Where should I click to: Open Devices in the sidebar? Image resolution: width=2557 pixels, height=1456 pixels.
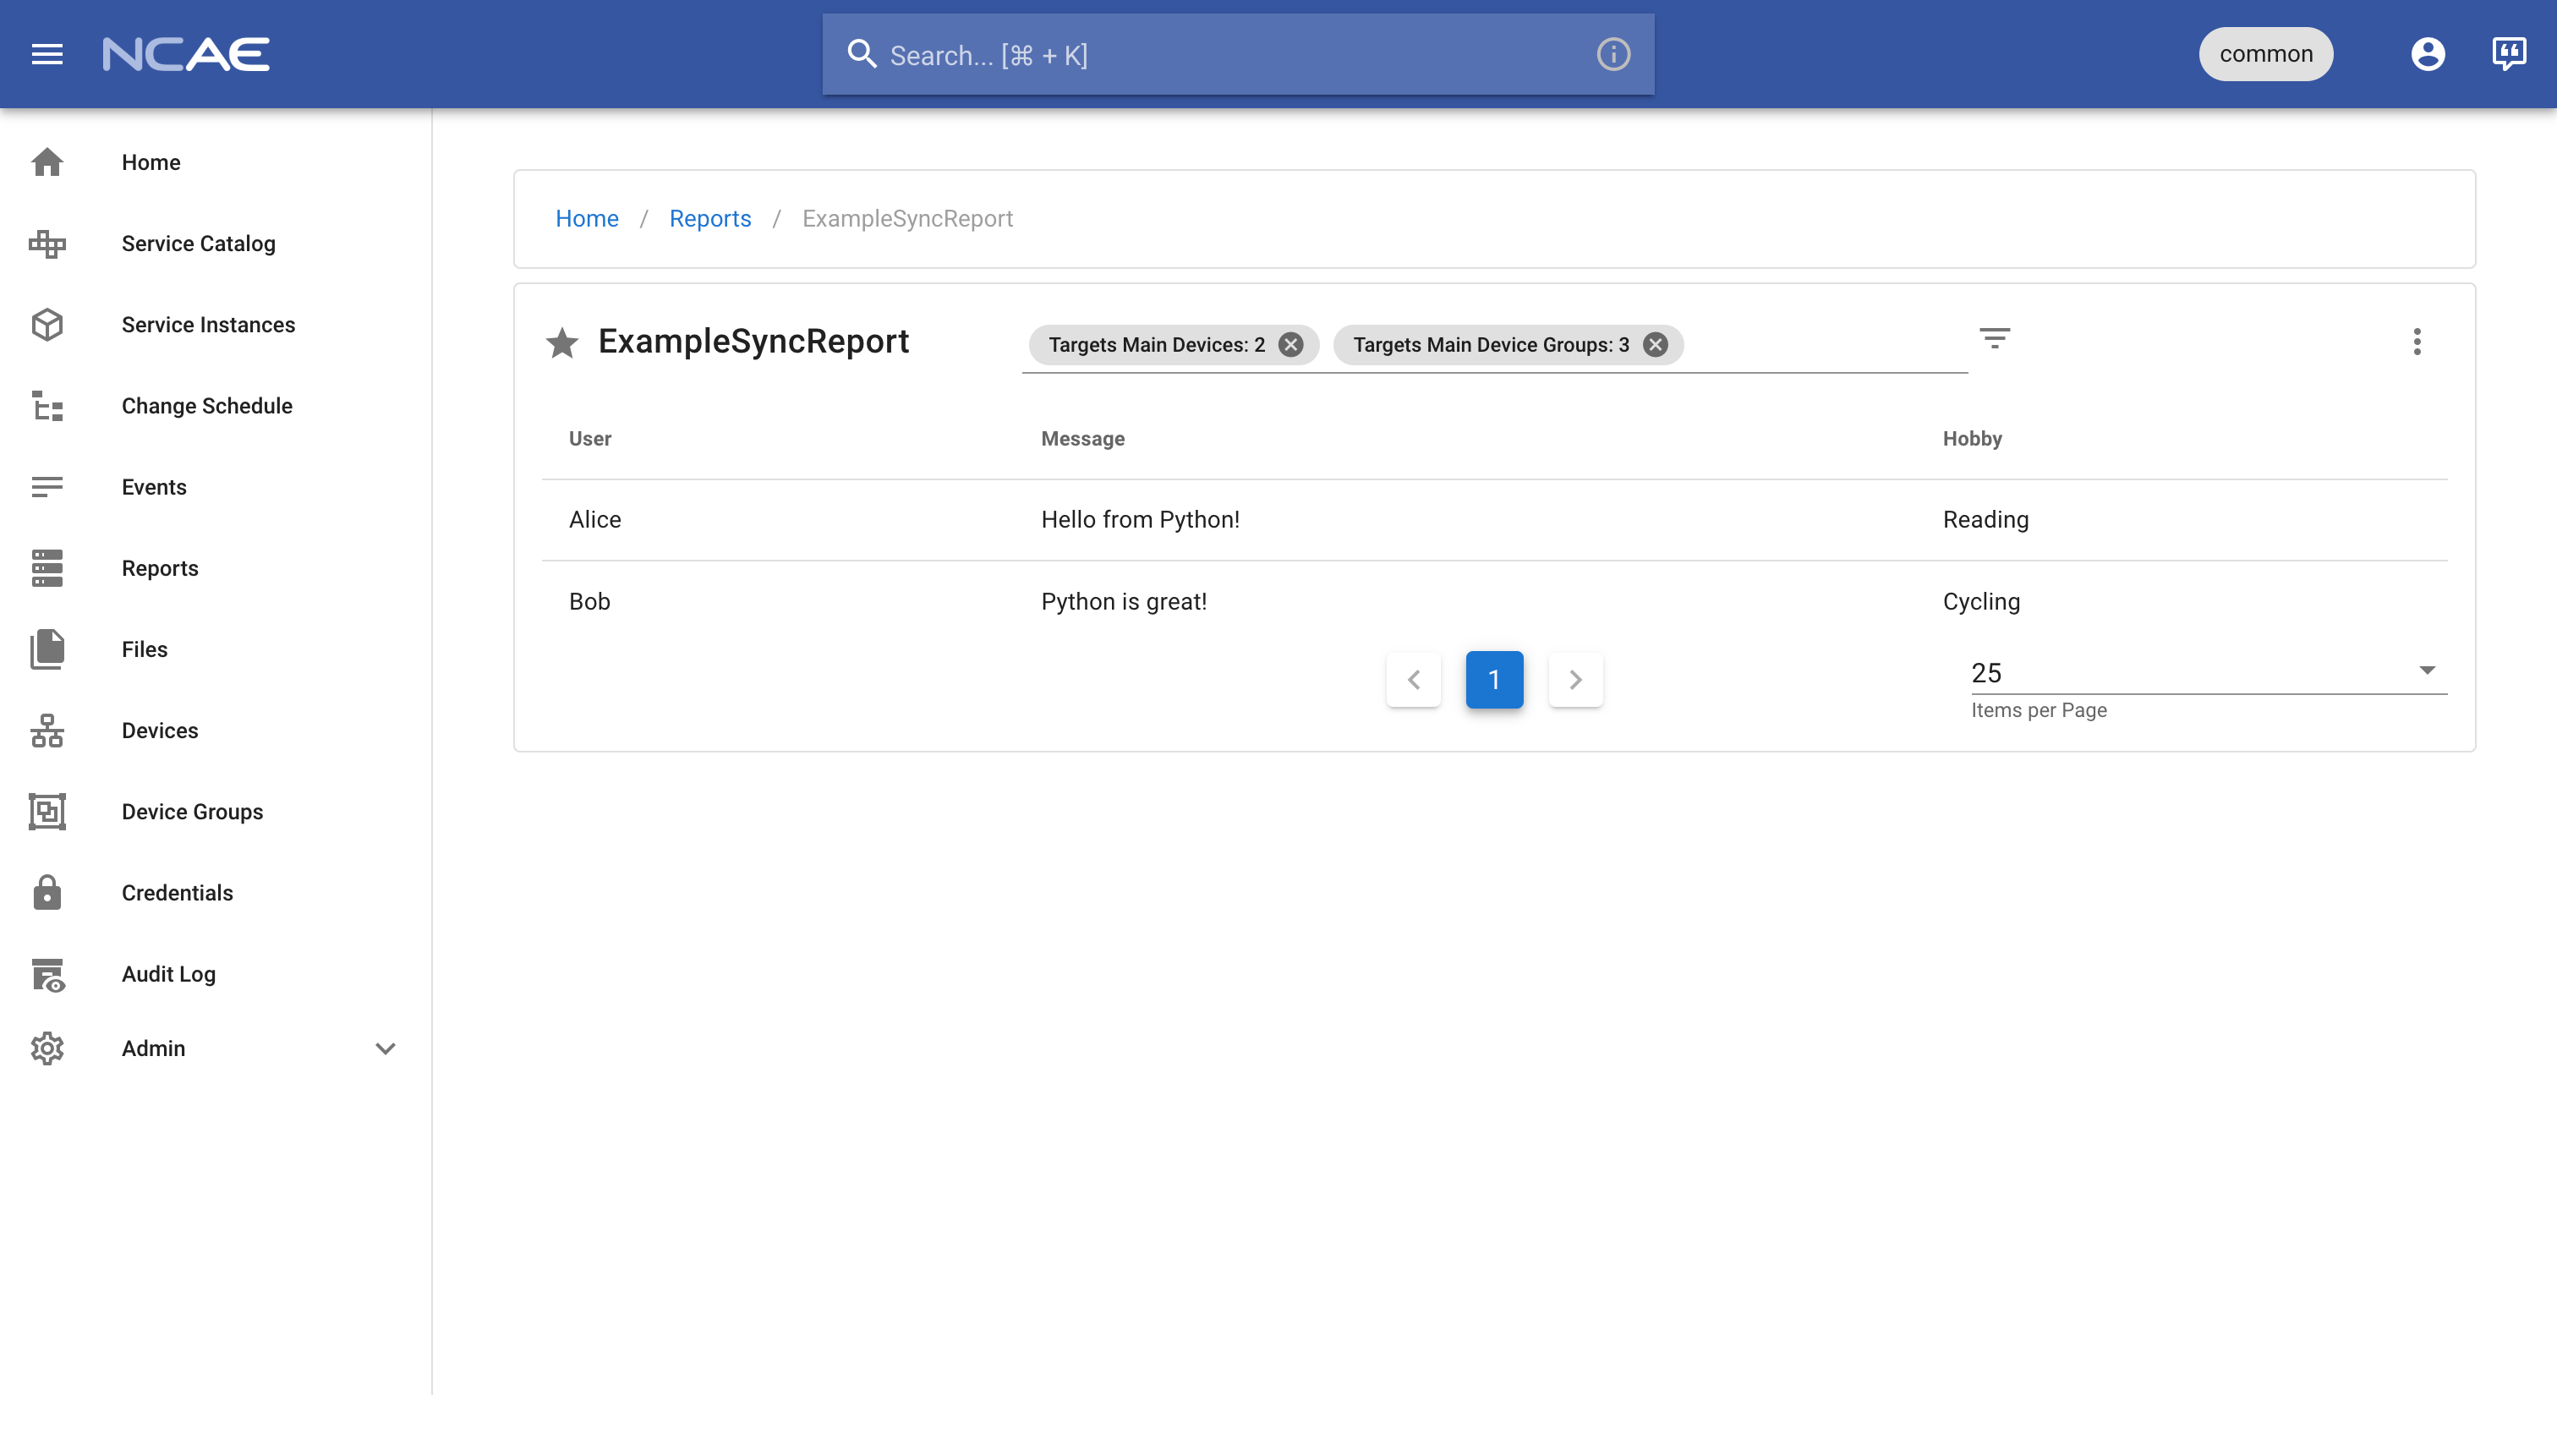tap(160, 730)
